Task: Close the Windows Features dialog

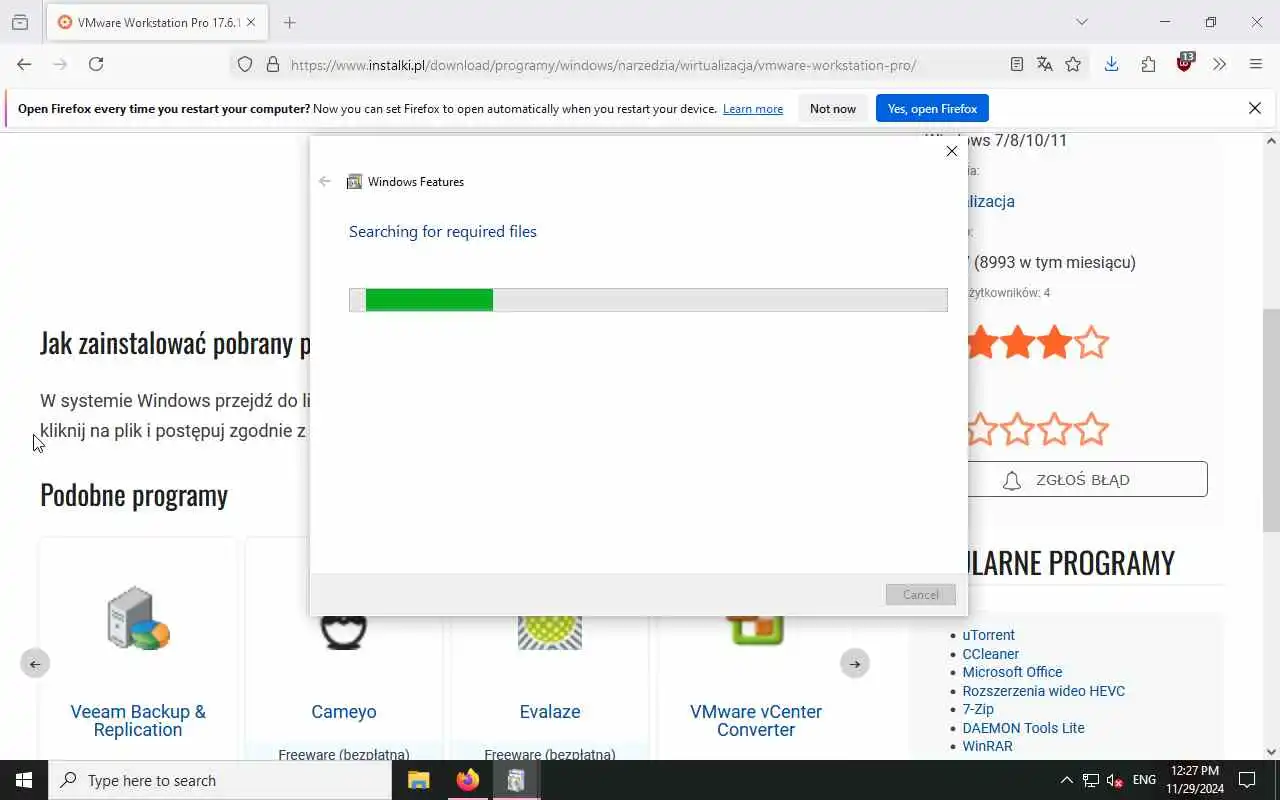Action: (x=951, y=151)
